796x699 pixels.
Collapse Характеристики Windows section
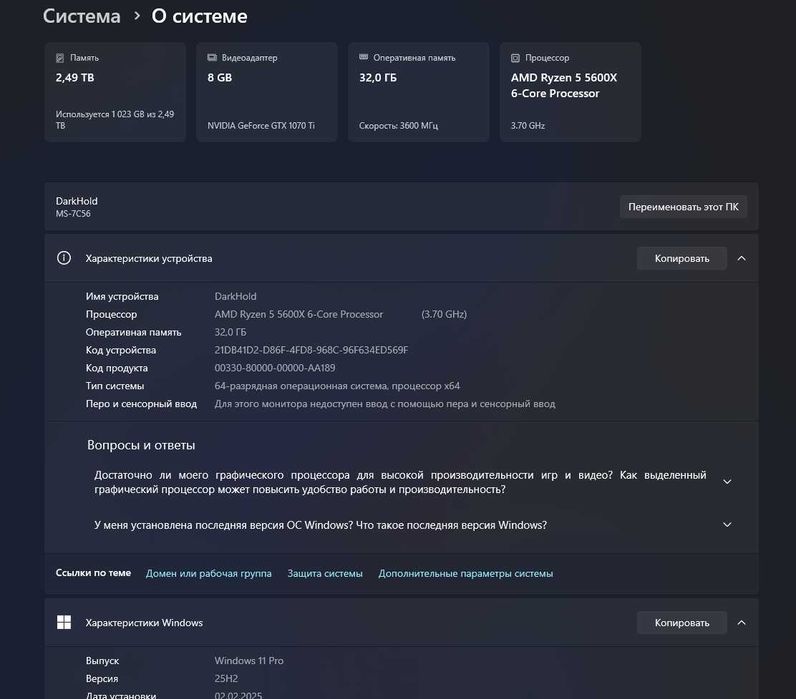(741, 622)
